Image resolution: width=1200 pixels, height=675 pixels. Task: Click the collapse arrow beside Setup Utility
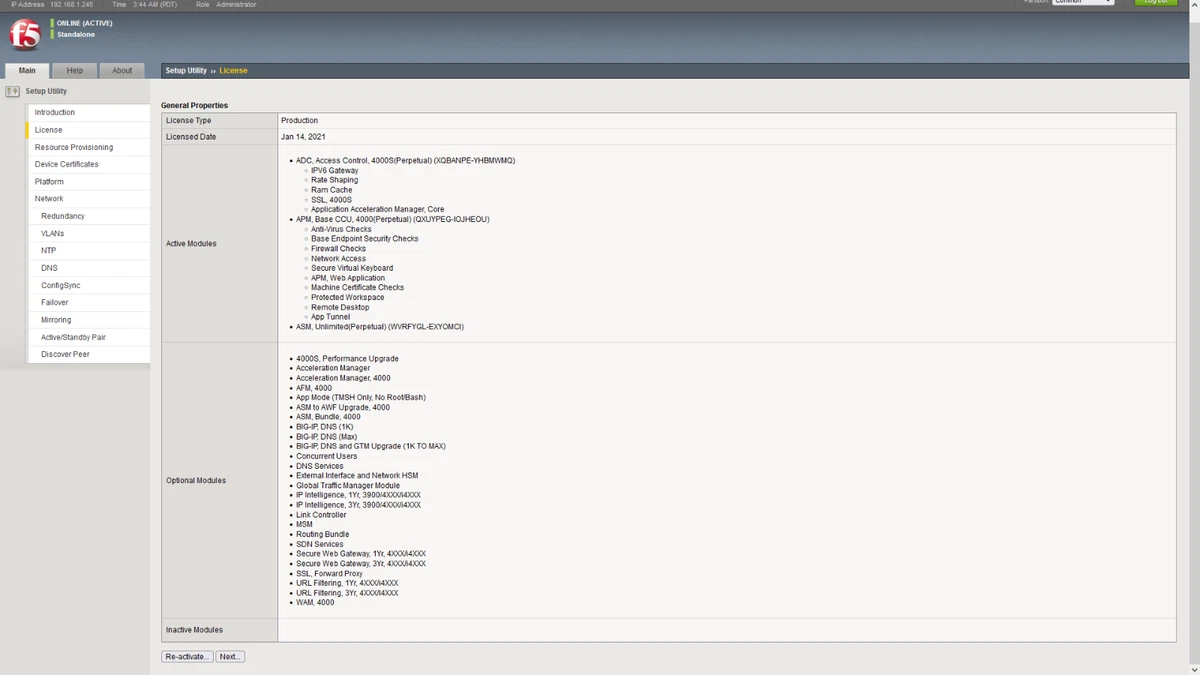coord(8,91)
